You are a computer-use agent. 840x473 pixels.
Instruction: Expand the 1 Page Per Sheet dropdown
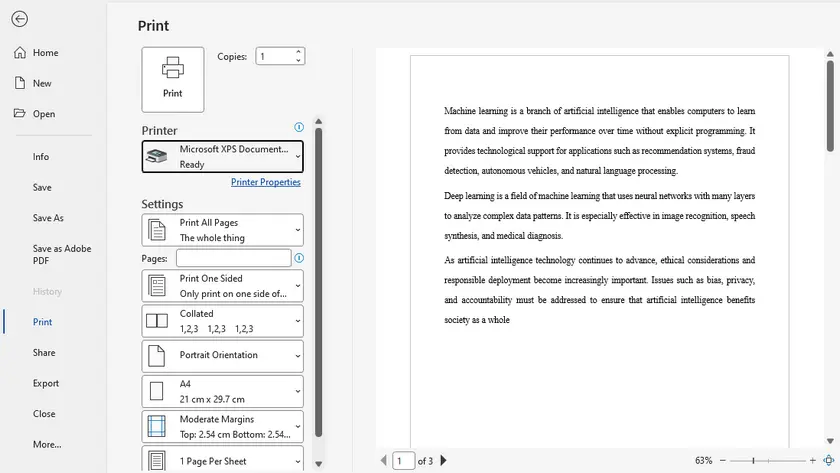(222, 460)
